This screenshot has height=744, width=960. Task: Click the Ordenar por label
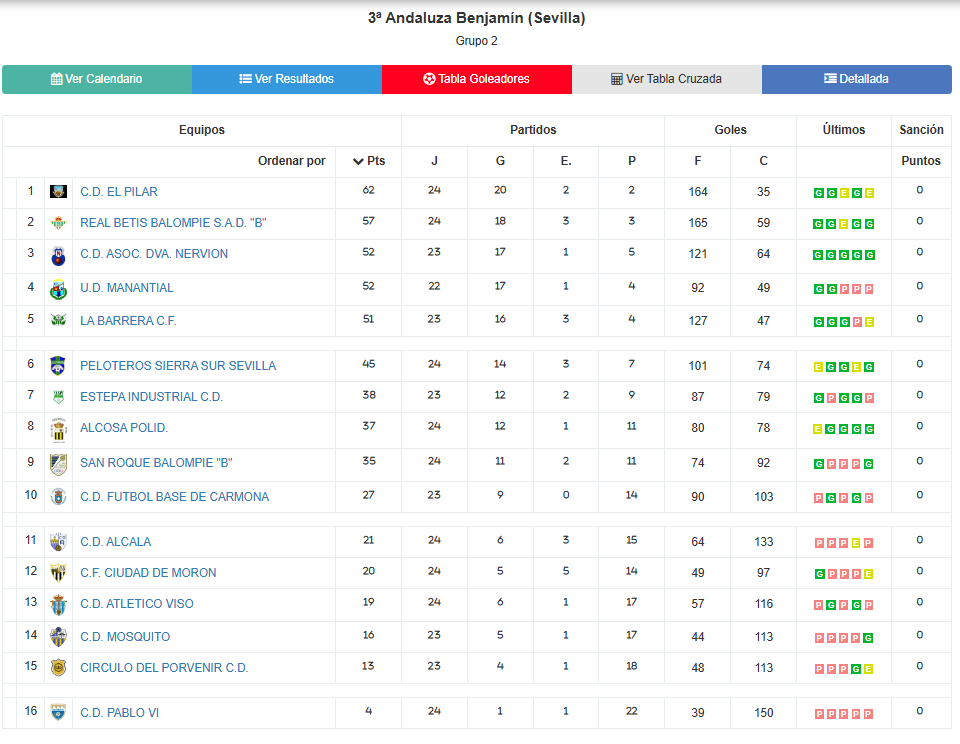click(291, 161)
